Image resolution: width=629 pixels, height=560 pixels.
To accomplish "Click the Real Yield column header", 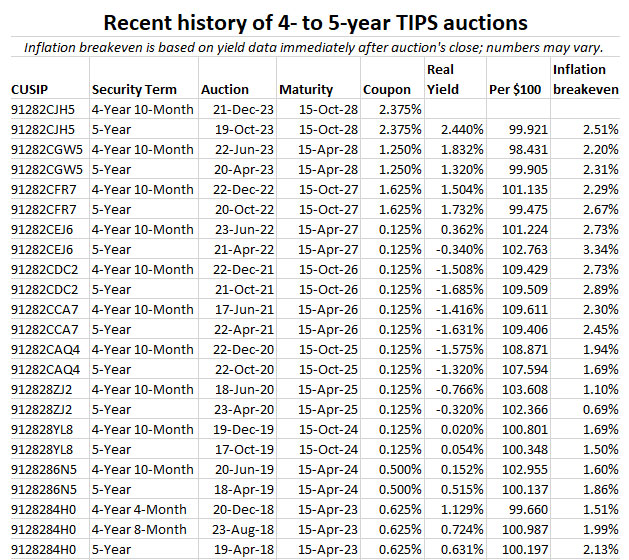I will (x=441, y=79).
